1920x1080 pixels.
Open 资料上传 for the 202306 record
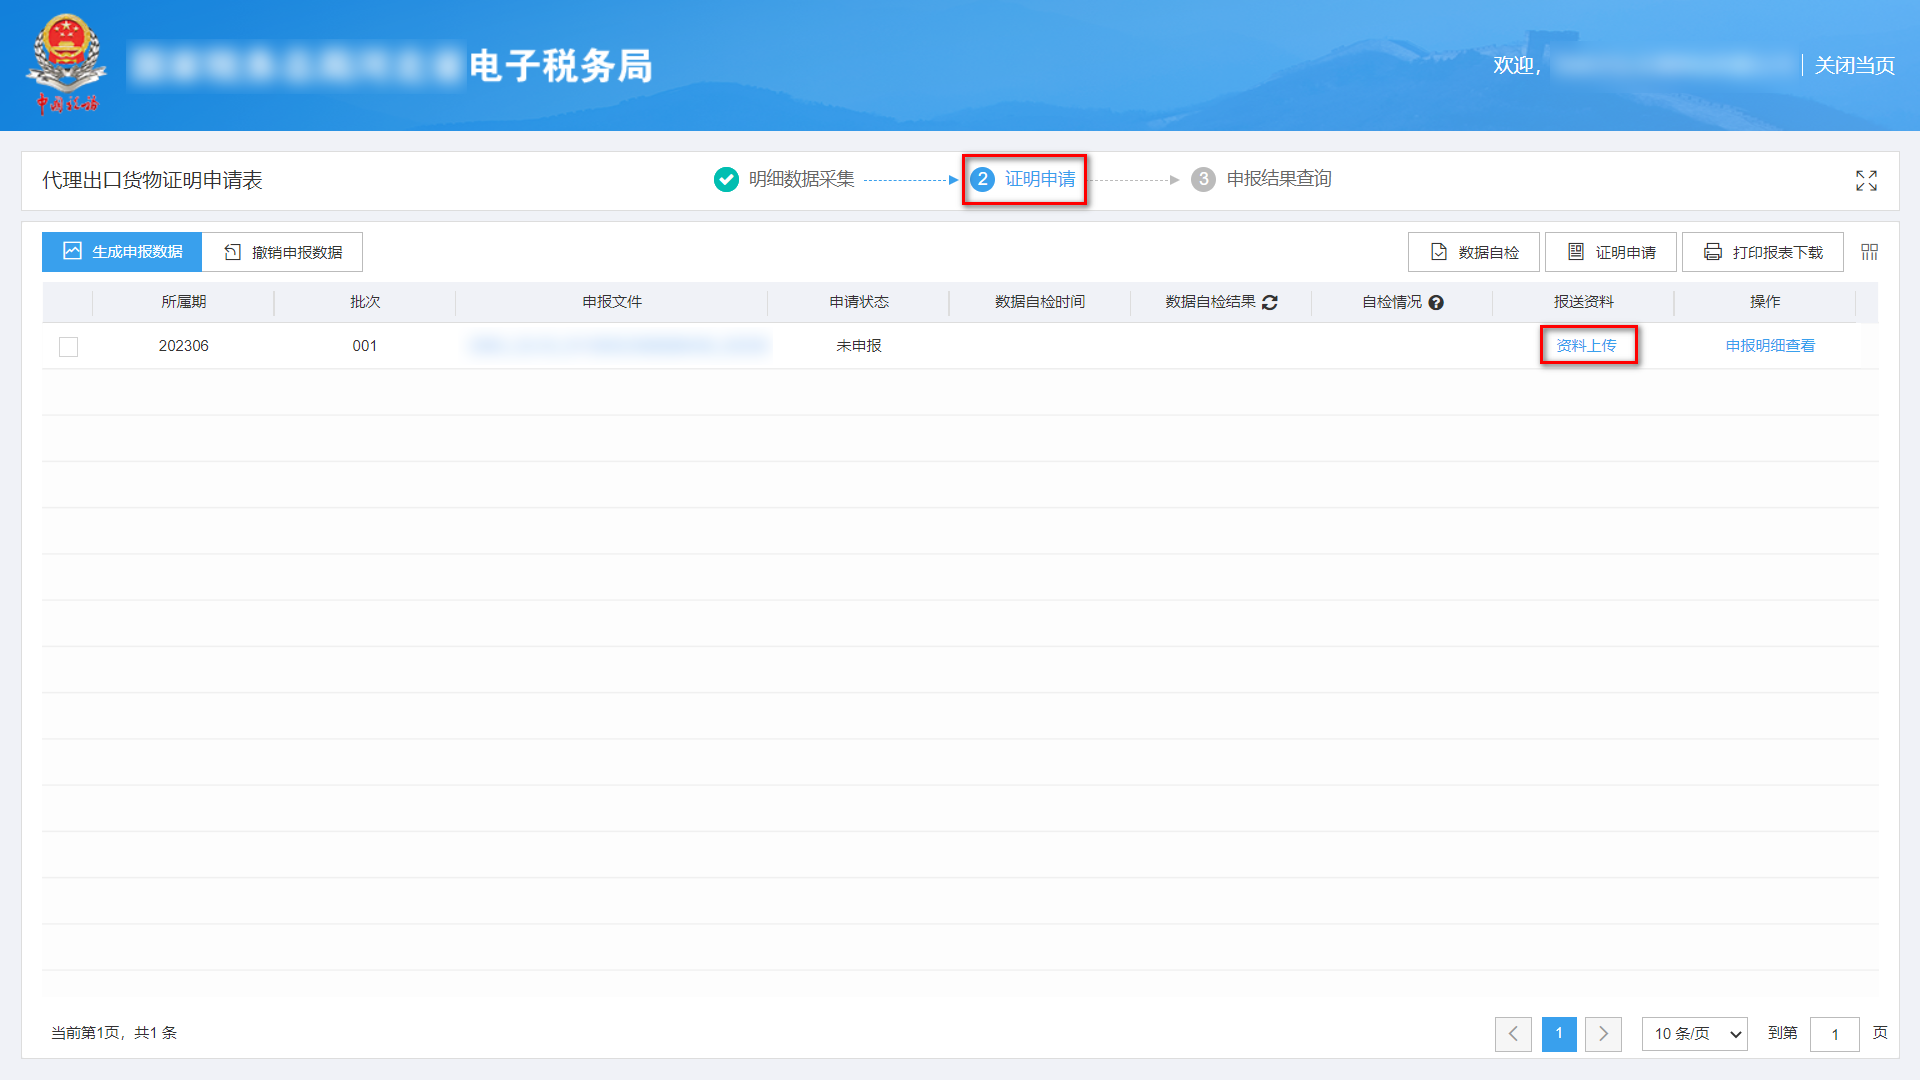(1588, 346)
